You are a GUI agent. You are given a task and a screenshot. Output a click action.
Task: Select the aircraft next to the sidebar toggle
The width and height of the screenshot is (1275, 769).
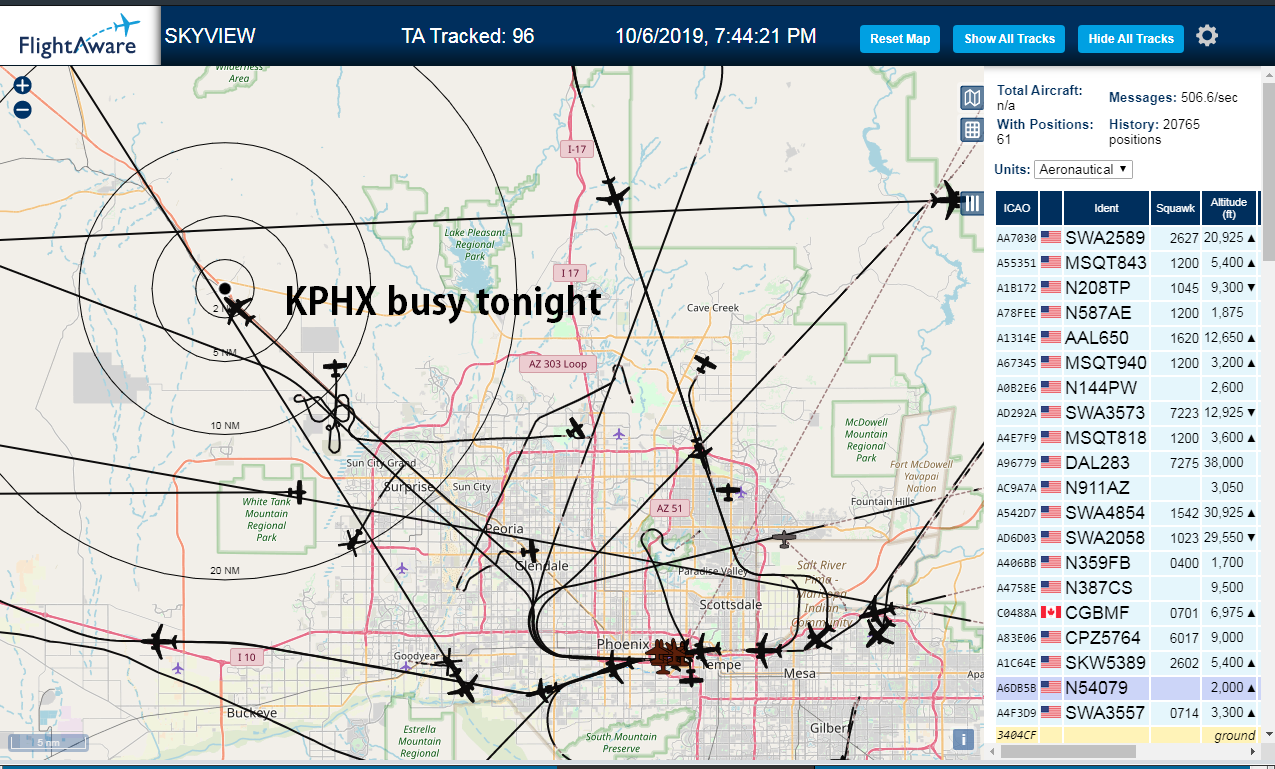pyautogui.click(x=946, y=199)
